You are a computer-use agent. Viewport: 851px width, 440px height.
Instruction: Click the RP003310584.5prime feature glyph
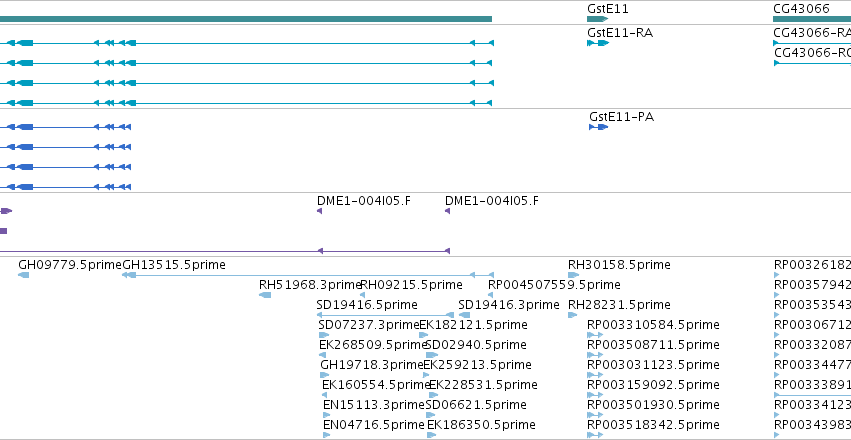(x=595, y=335)
